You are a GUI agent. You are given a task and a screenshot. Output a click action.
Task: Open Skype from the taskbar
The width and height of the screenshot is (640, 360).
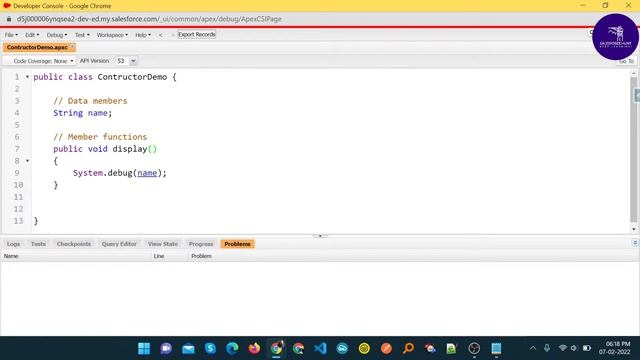(x=210, y=348)
